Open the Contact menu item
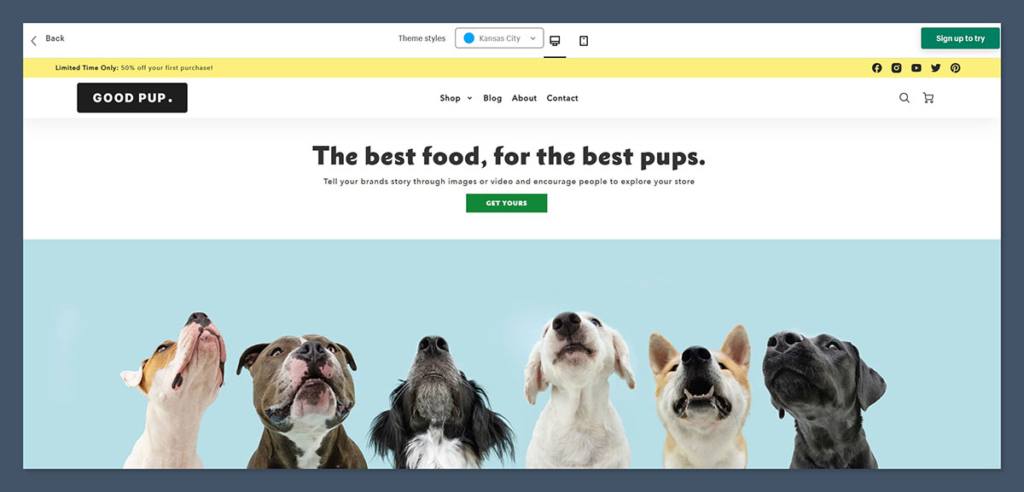1024x492 pixels. [x=562, y=98]
